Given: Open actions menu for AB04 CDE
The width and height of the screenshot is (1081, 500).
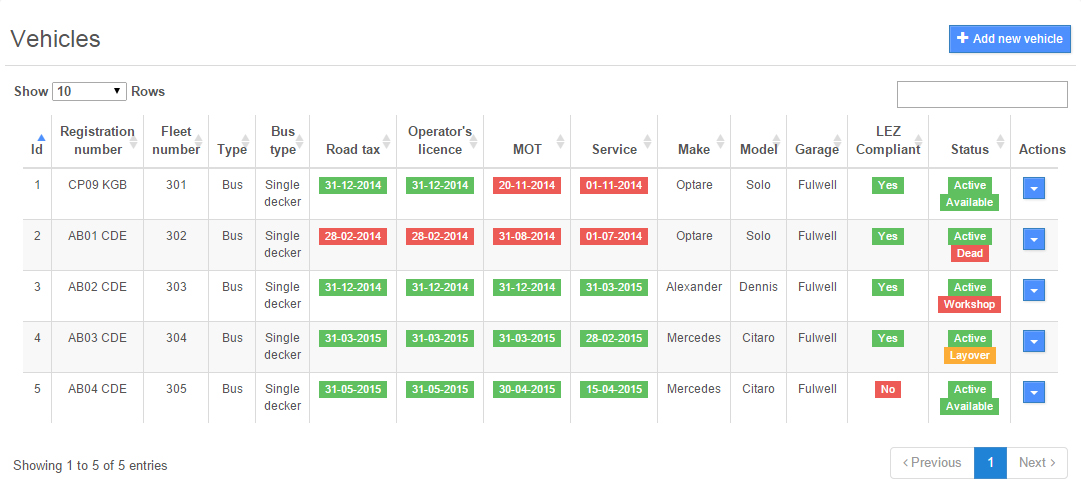Looking at the screenshot, I should 1034,392.
